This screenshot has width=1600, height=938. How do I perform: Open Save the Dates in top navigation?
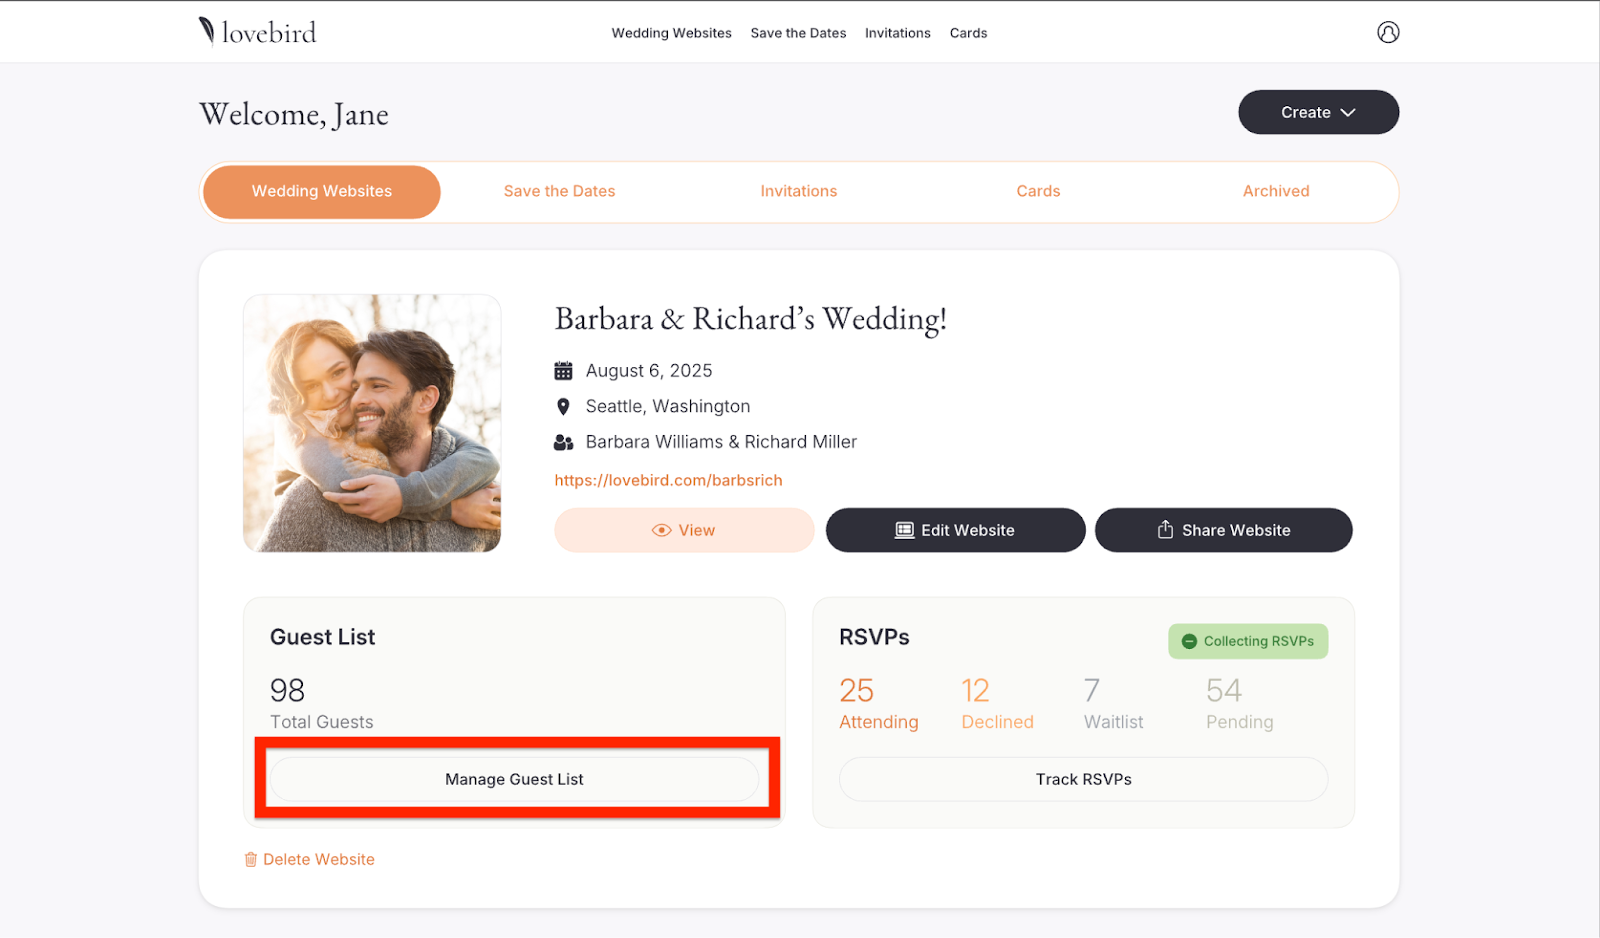pyautogui.click(x=798, y=33)
